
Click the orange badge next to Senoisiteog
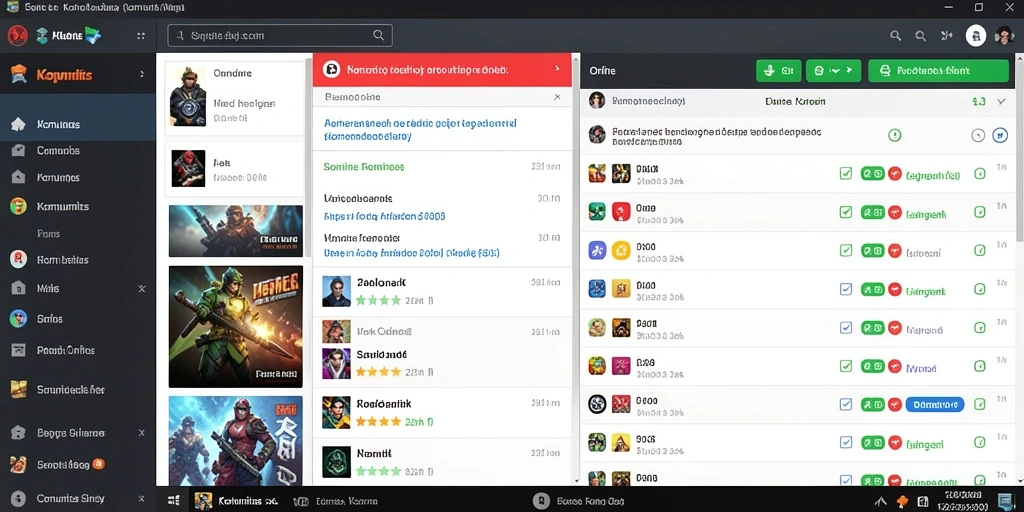pyautogui.click(x=99, y=464)
